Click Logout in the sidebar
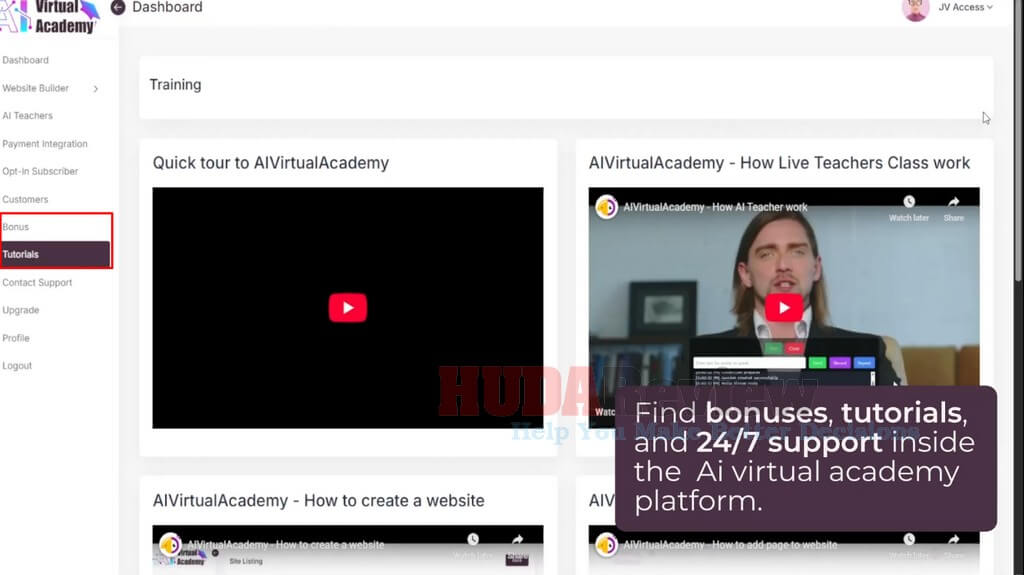This screenshot has height=575, width=1024. coord(17,366)
